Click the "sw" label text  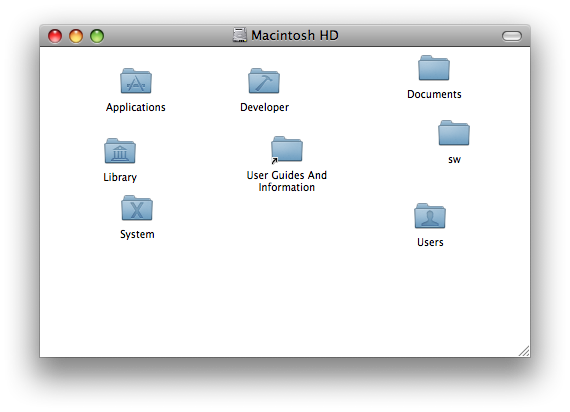coord(454,160)
